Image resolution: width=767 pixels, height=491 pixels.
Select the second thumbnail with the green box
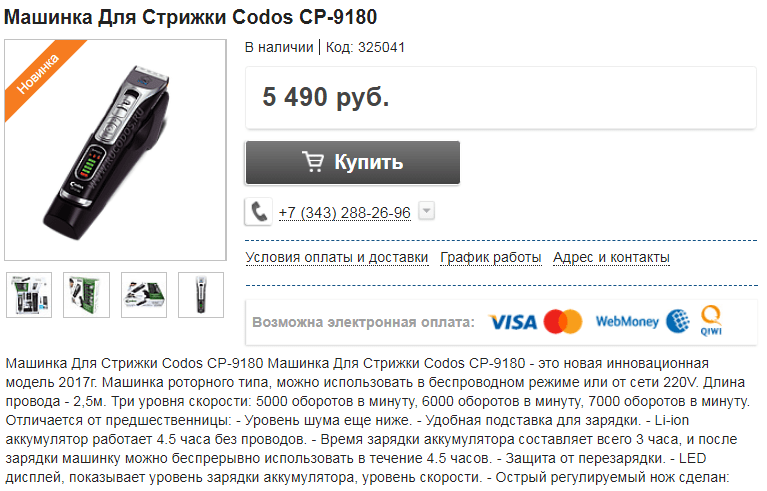(87, 295)
